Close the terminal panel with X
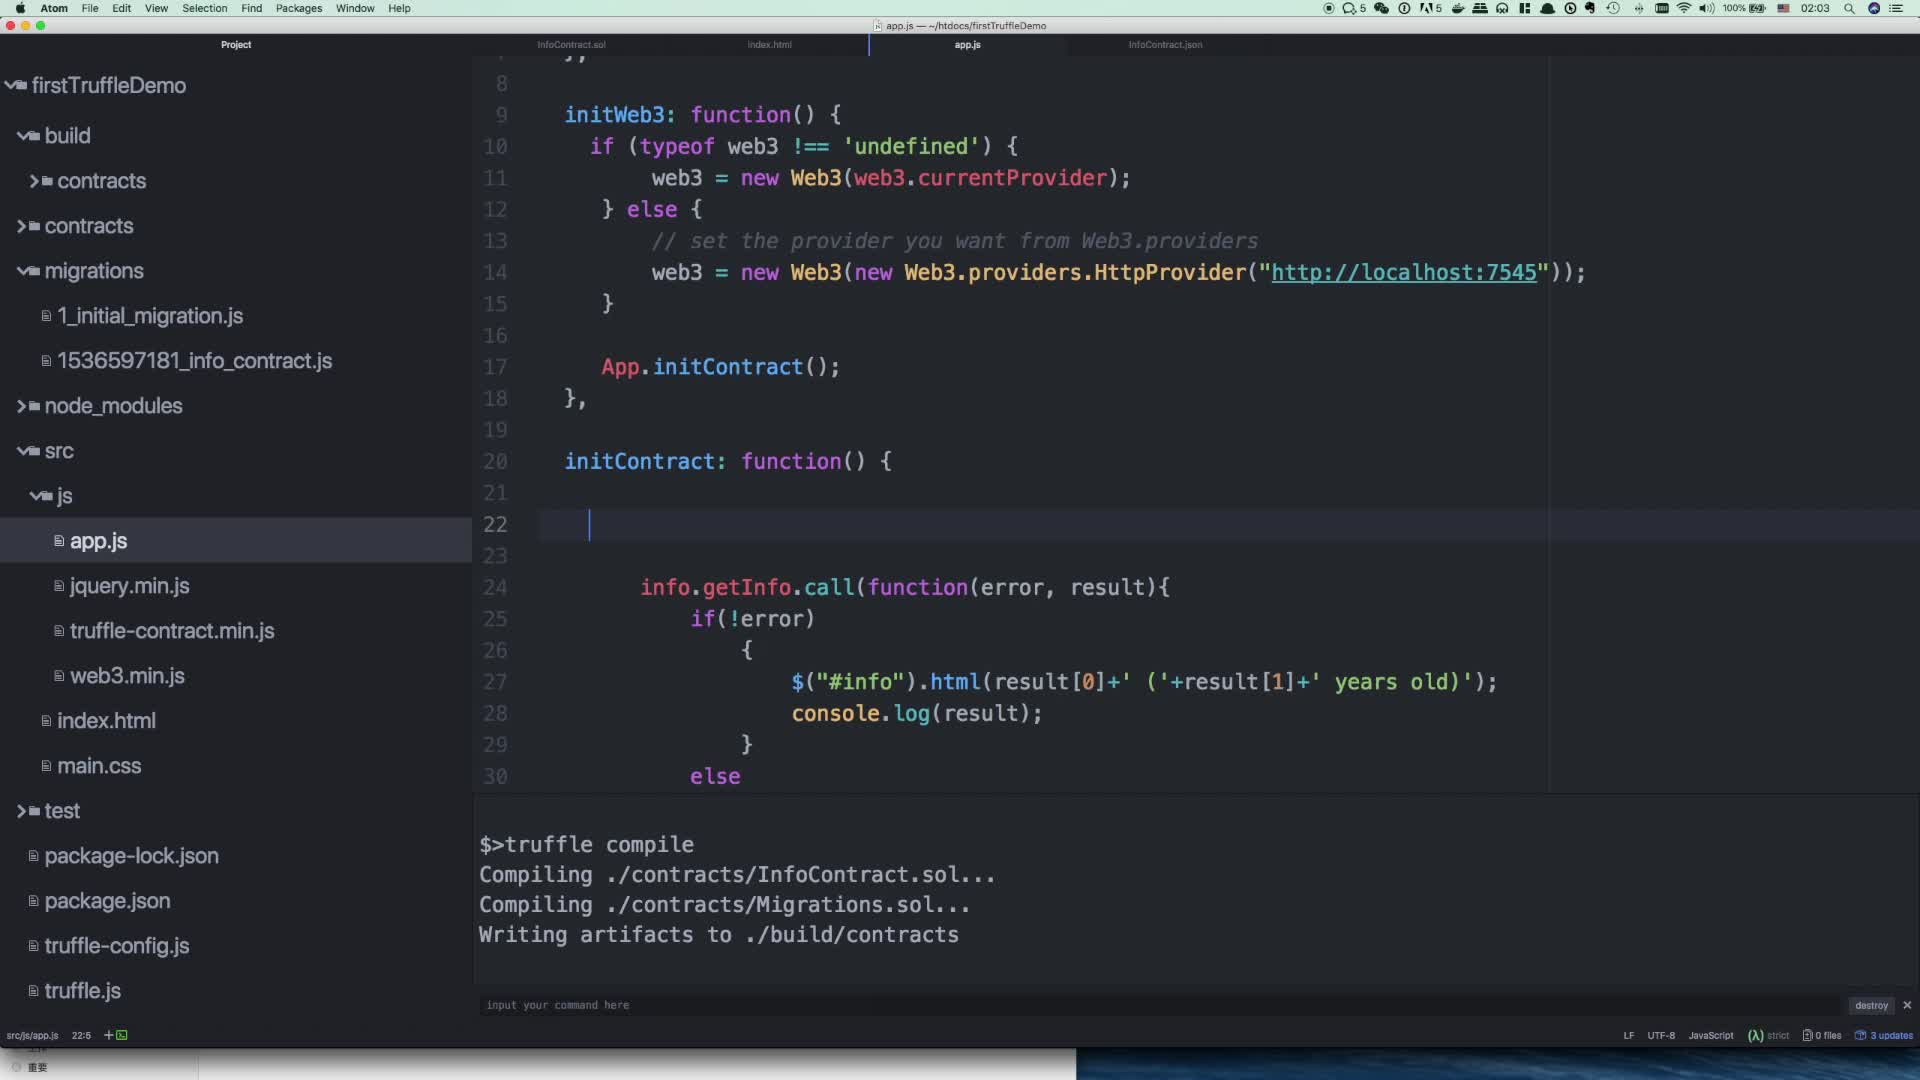Viewport: 1920px width, 1080px height. point(1907,1005)
